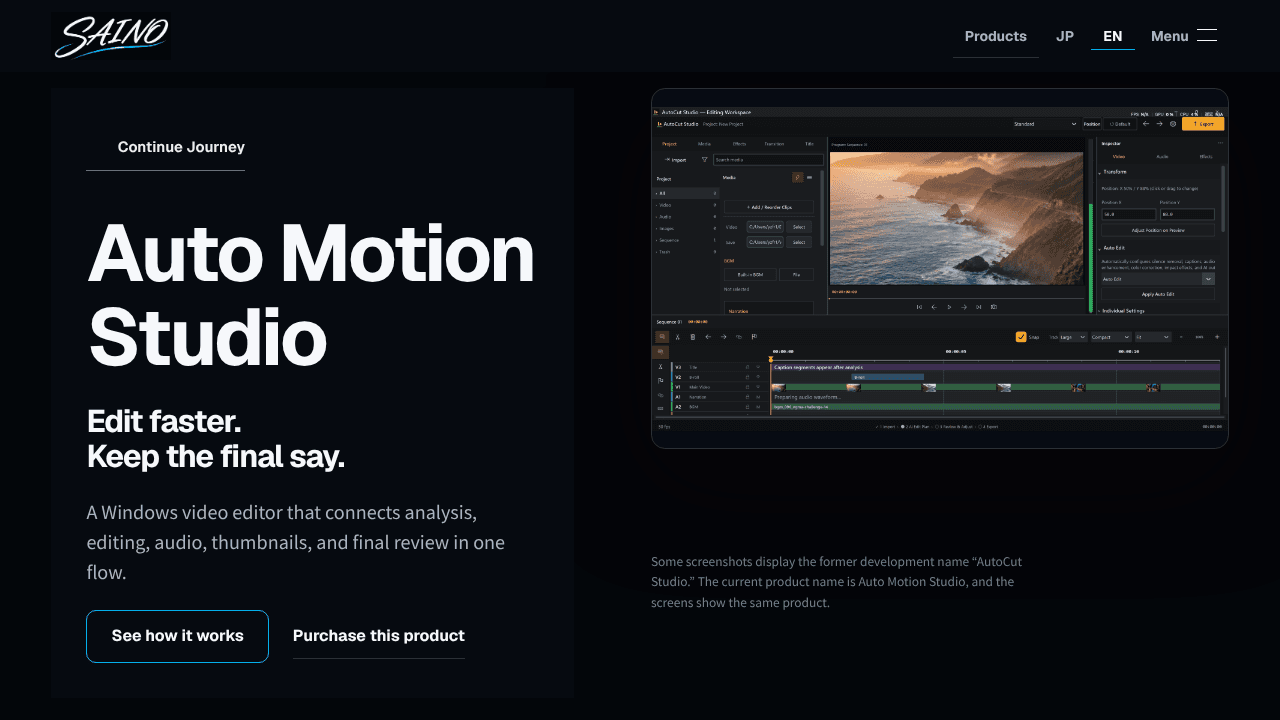1280x720 pixels.
Task: Click the Search media field
Action: tap(768, 160)
